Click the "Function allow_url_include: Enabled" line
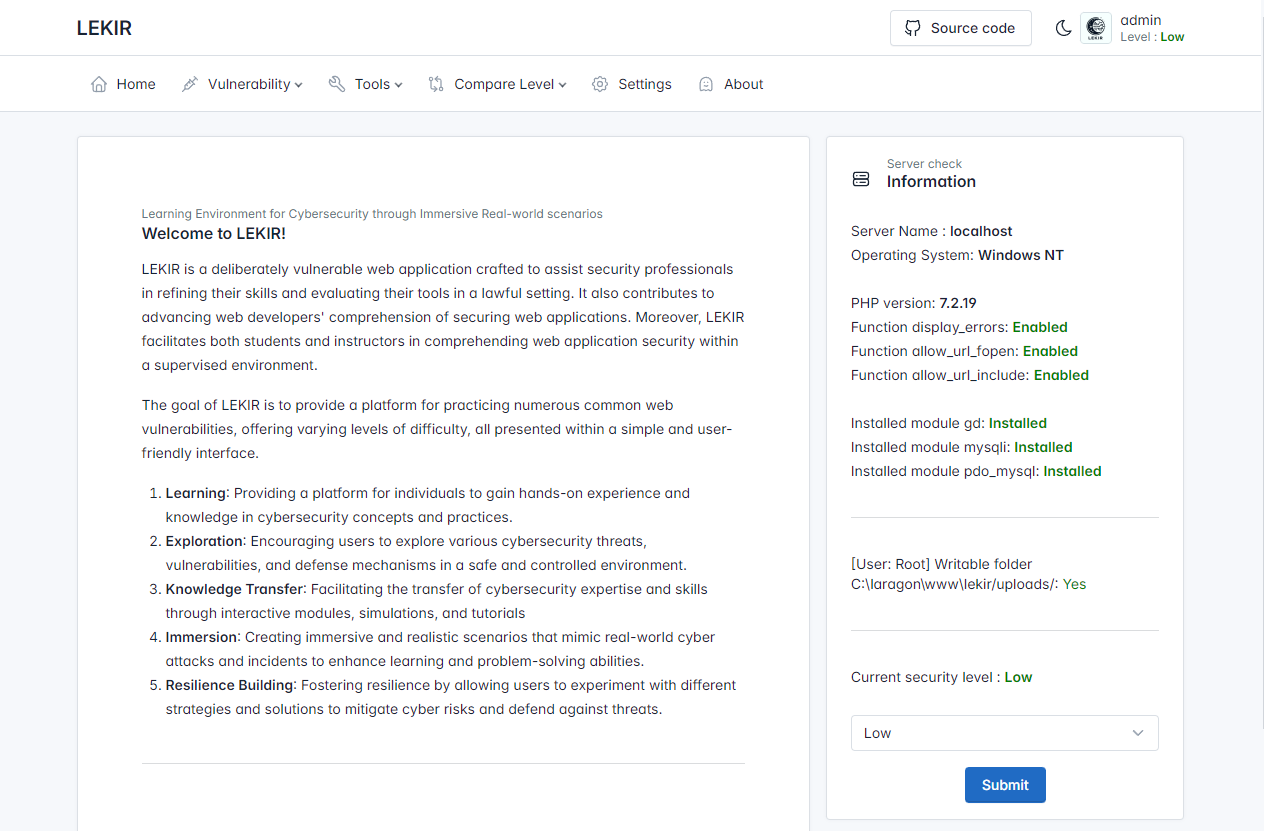1264x831 pixels. click(970, 375)
